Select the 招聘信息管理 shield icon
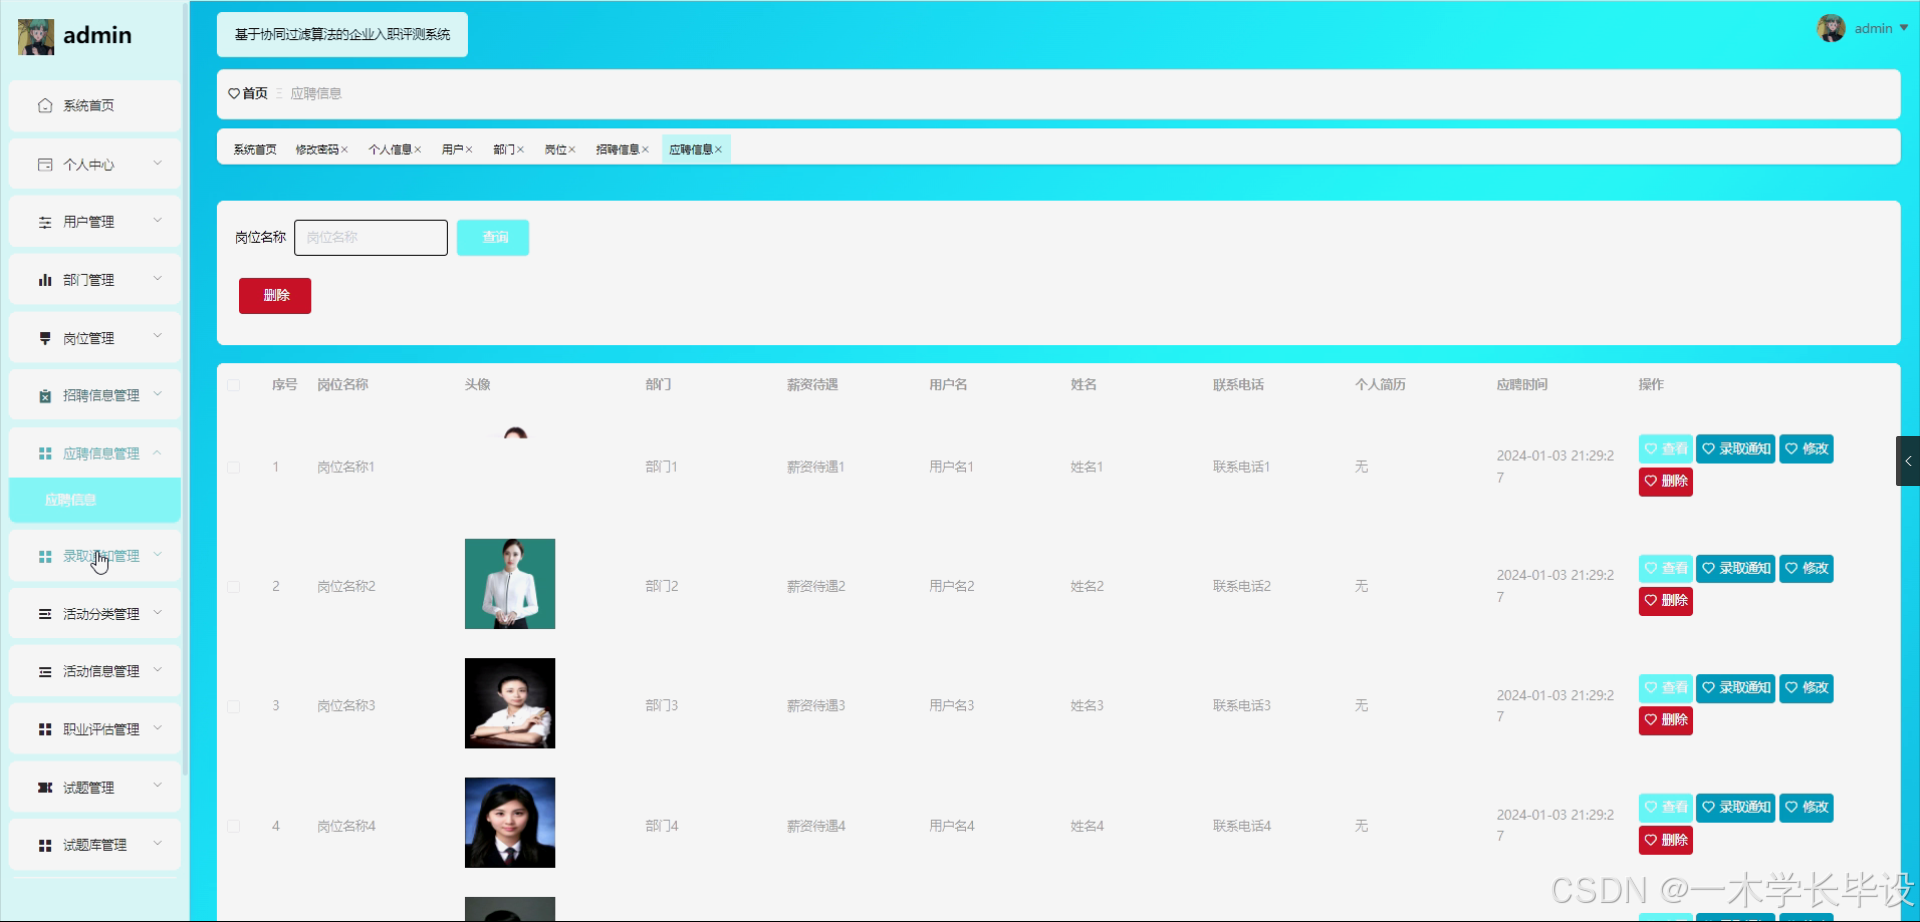 [44, 394]
